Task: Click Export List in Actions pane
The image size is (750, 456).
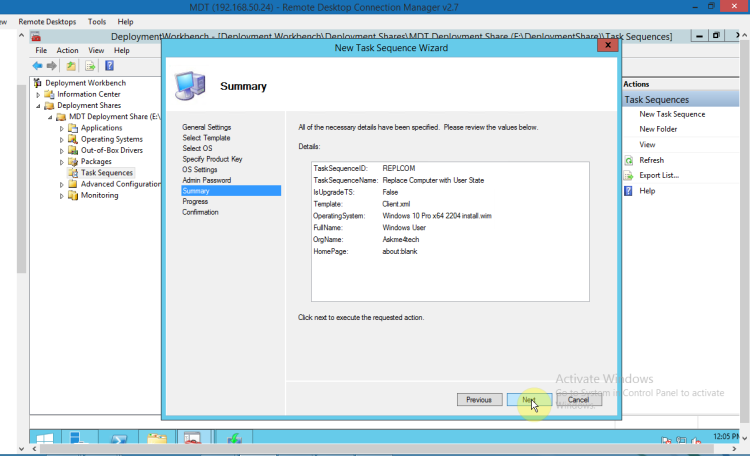Action: pyautogui.click(x=659, y=175)
